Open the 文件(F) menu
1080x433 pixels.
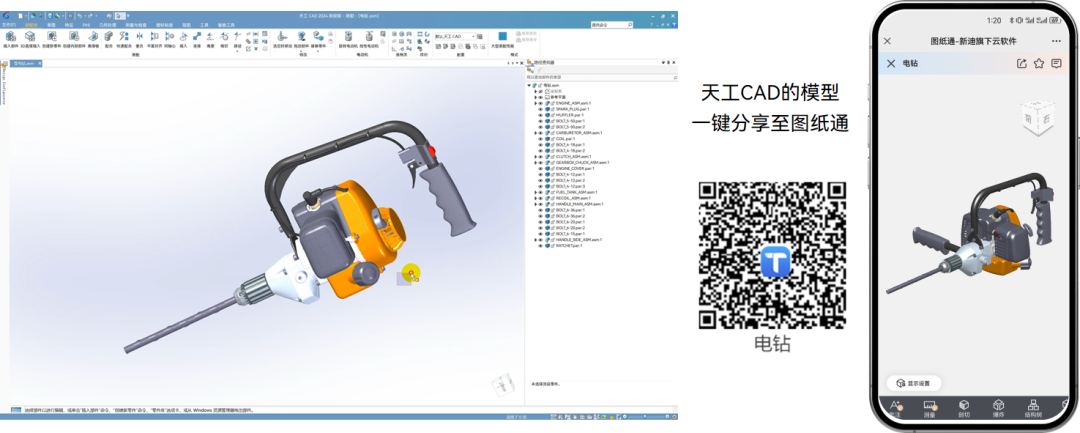[x=9, y=25]
